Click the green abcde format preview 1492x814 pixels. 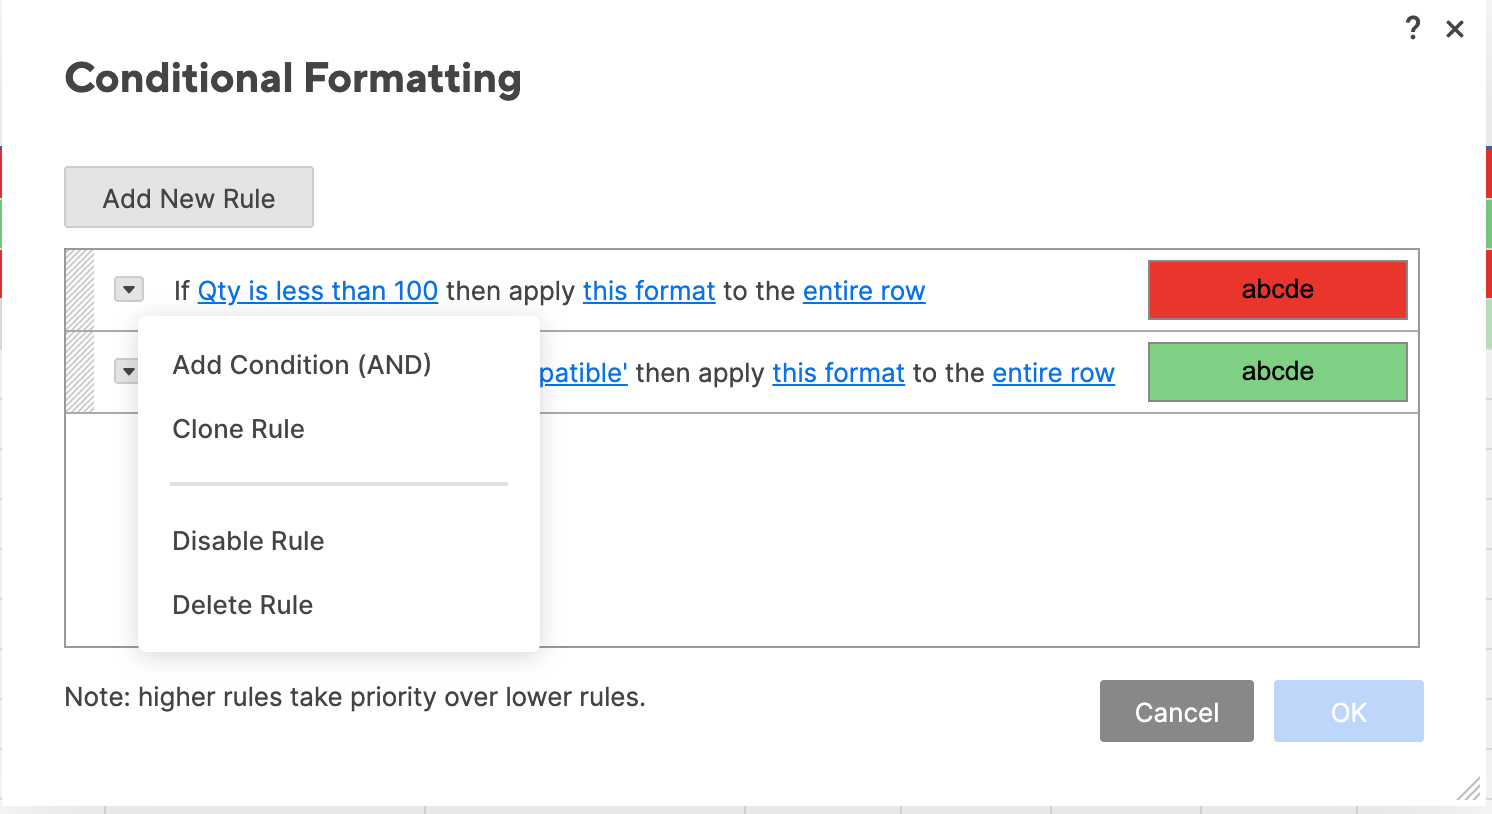click(1277, 372)
